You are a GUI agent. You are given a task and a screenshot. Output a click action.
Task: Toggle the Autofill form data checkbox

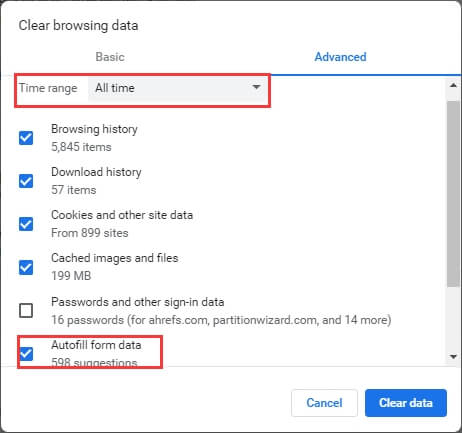coord(26,354)
